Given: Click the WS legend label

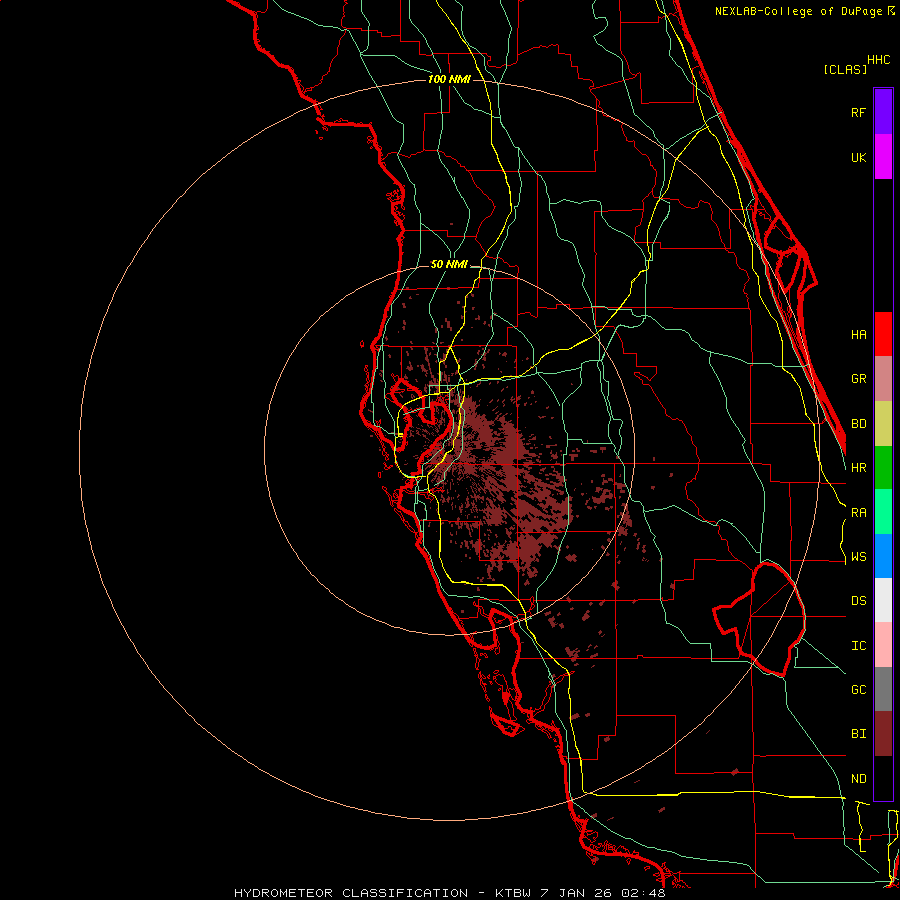Looking at the screenshot, I should [x=859, y=556].
